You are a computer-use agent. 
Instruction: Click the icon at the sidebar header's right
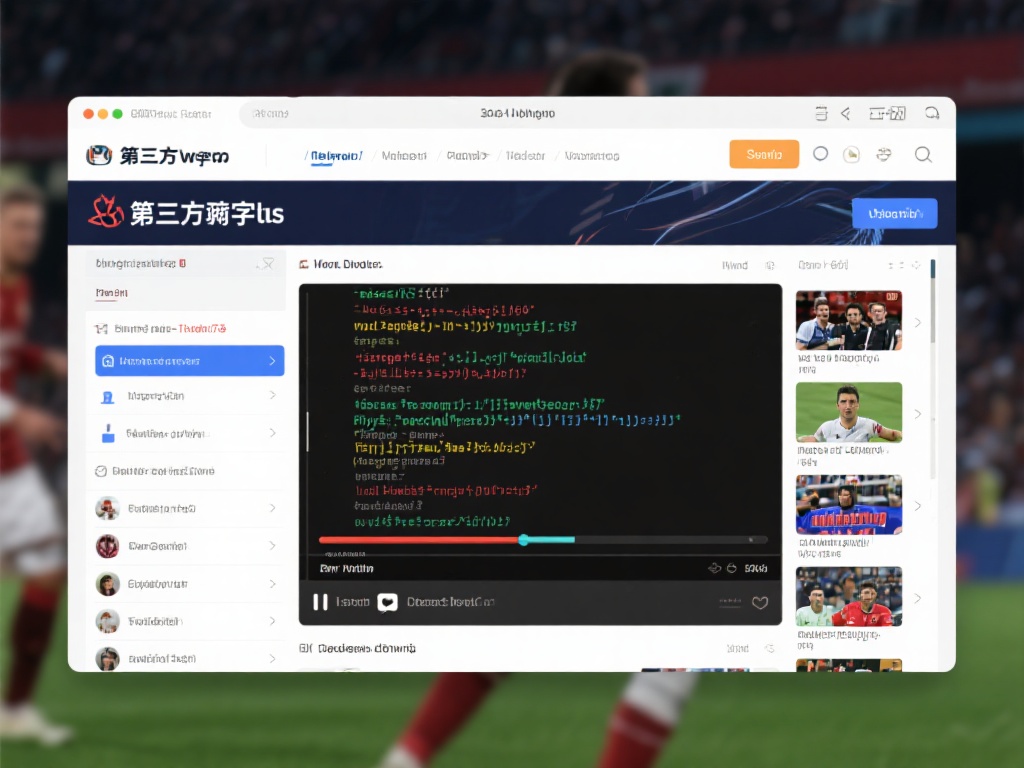click(265, 264)
